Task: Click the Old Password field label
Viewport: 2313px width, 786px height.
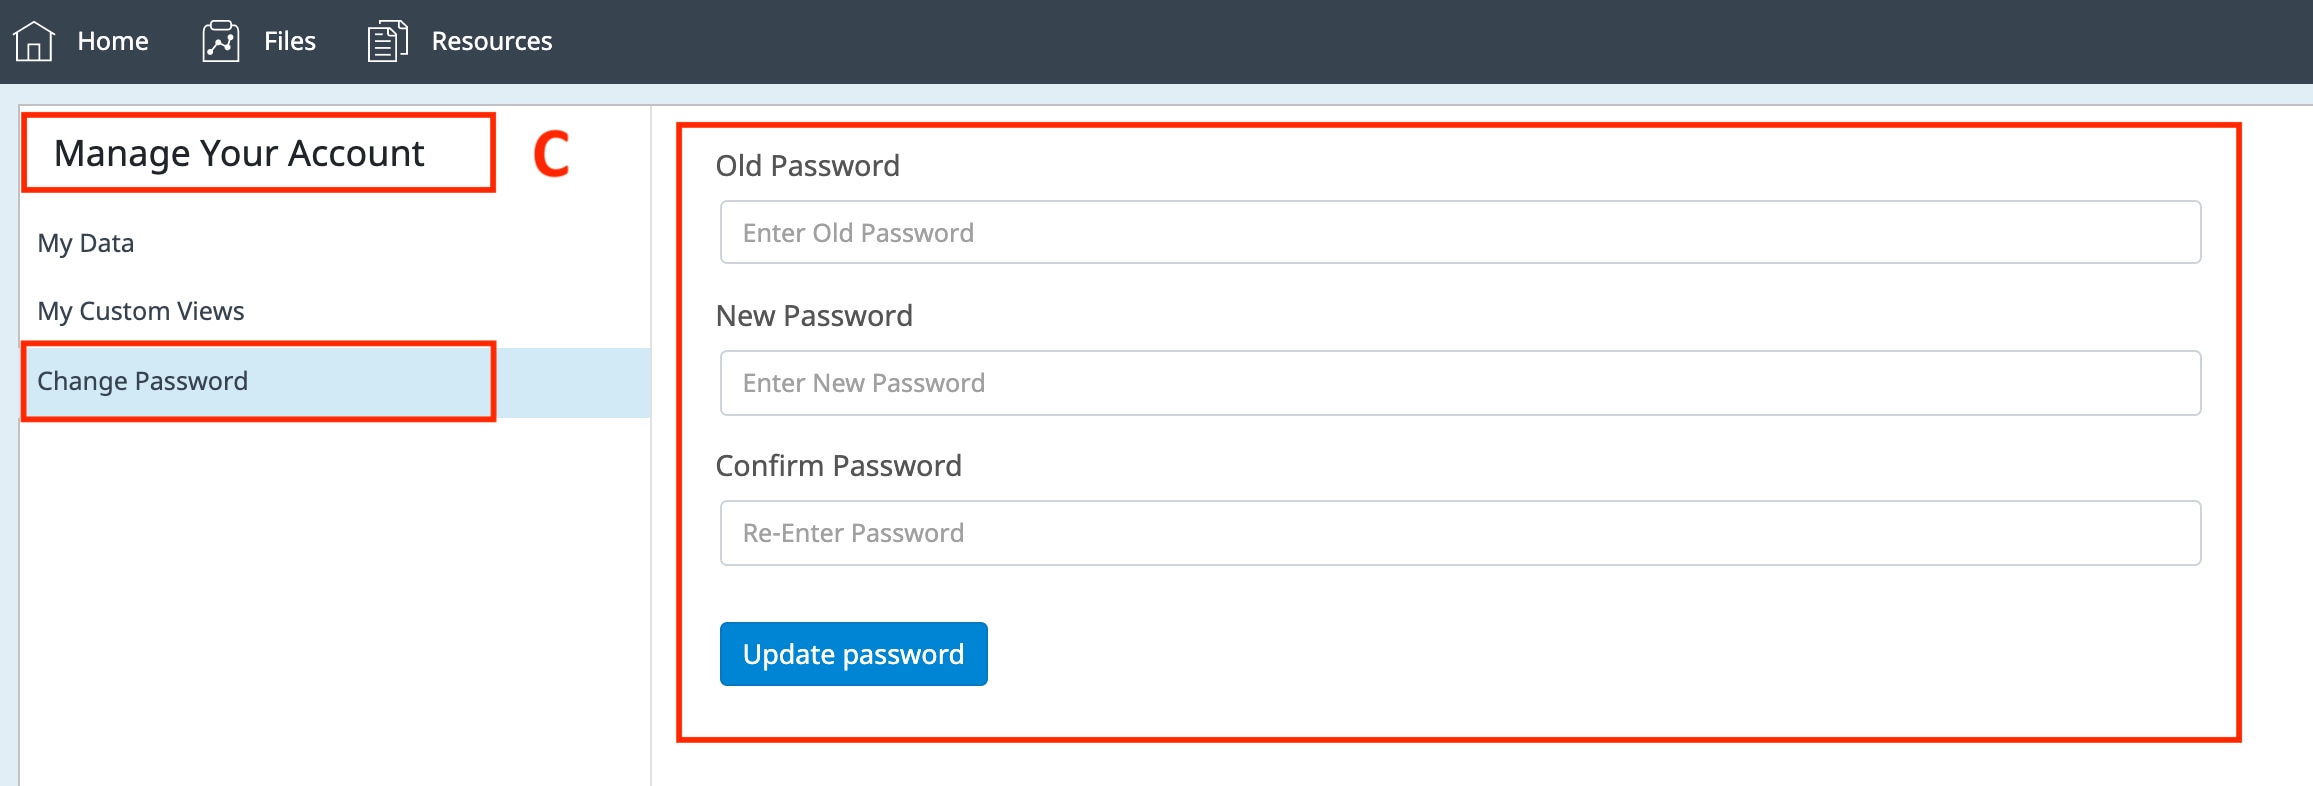Action: click(x=808, y=166)
